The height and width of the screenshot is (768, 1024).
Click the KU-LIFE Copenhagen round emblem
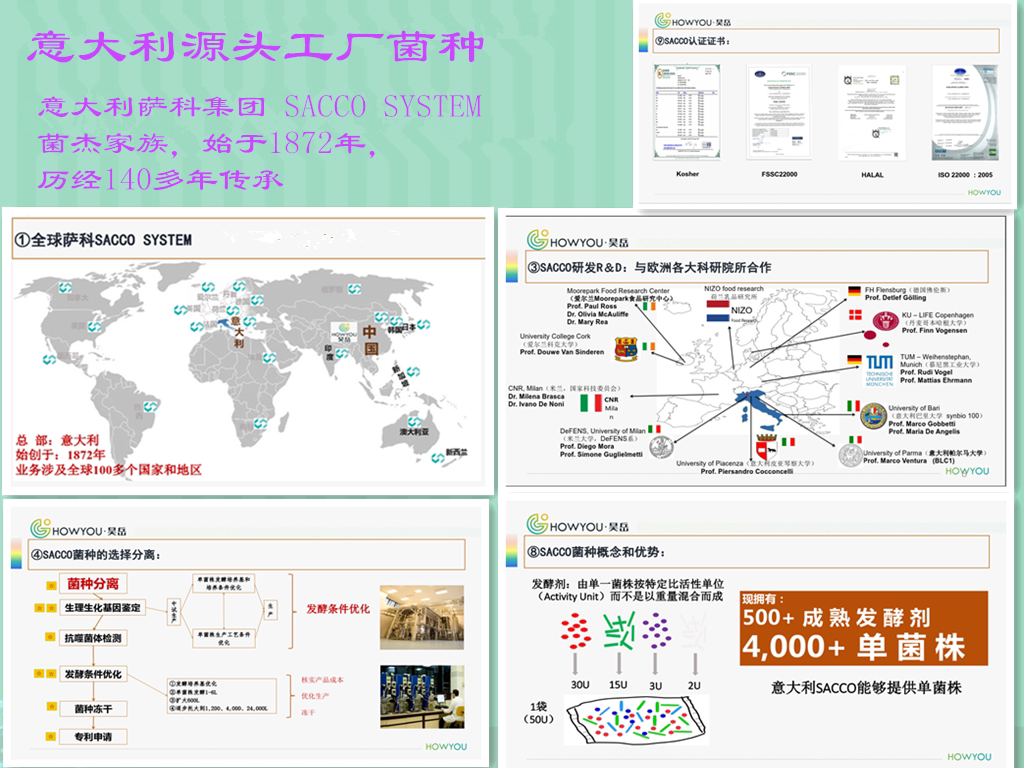886,321
